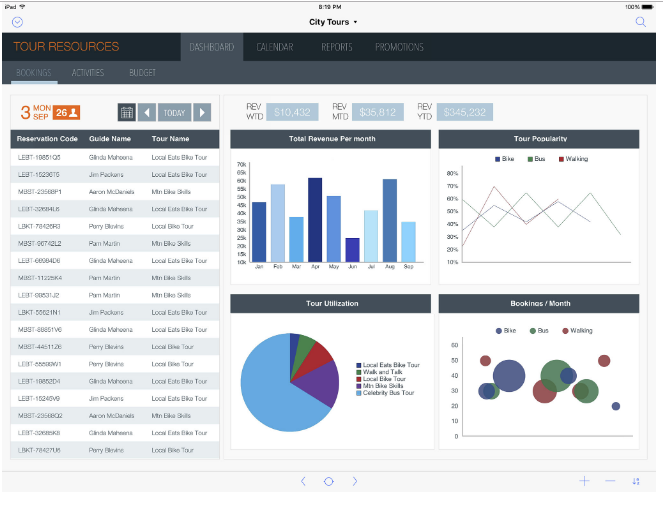Click the Tour Utilization panel header
The width and height of the screenshot is (663, 509).
[331, 304]
